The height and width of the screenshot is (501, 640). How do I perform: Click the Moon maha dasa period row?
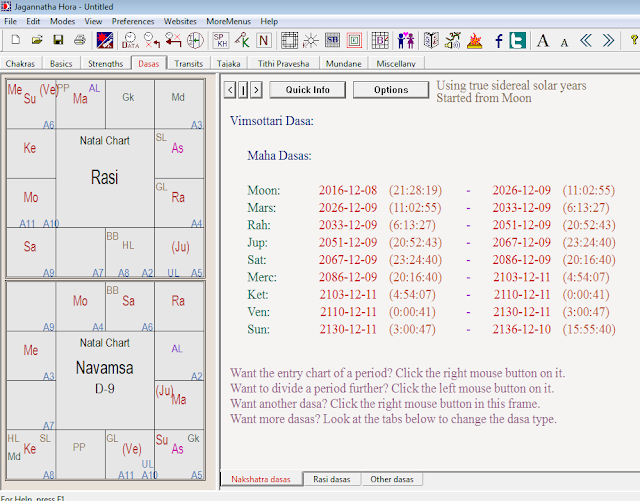(x=431, y=190)
